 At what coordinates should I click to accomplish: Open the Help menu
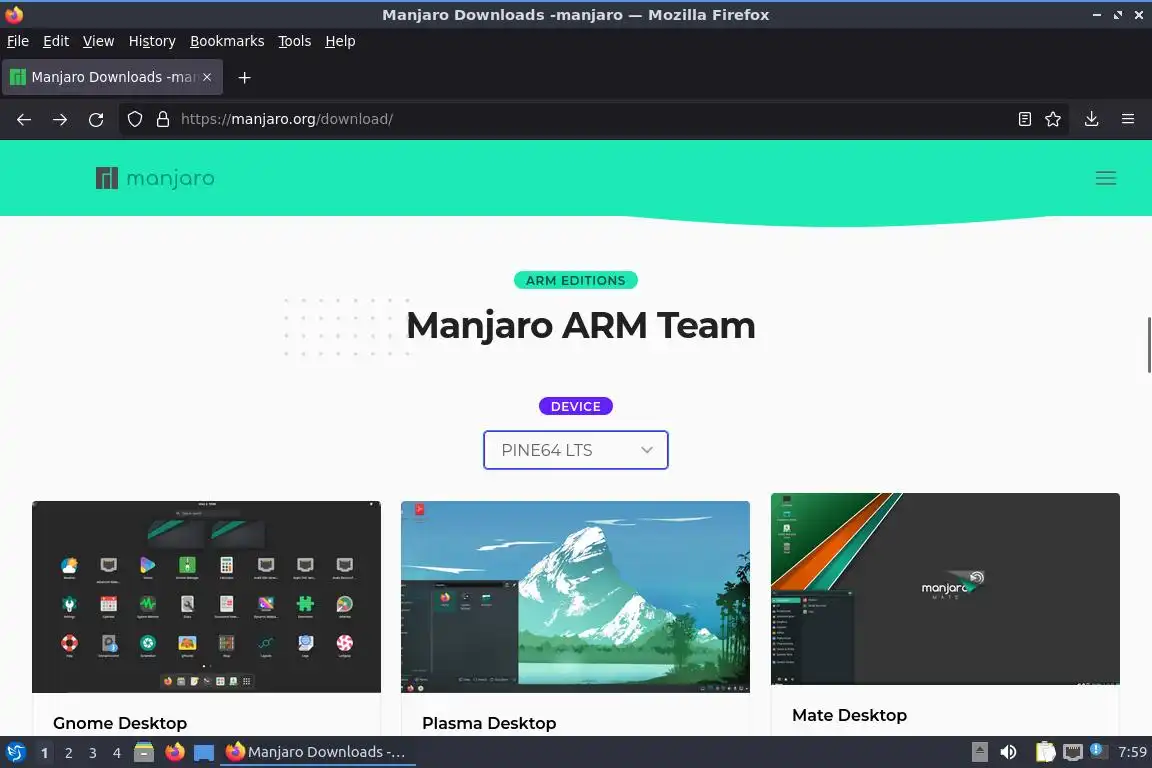coord(340,41)
